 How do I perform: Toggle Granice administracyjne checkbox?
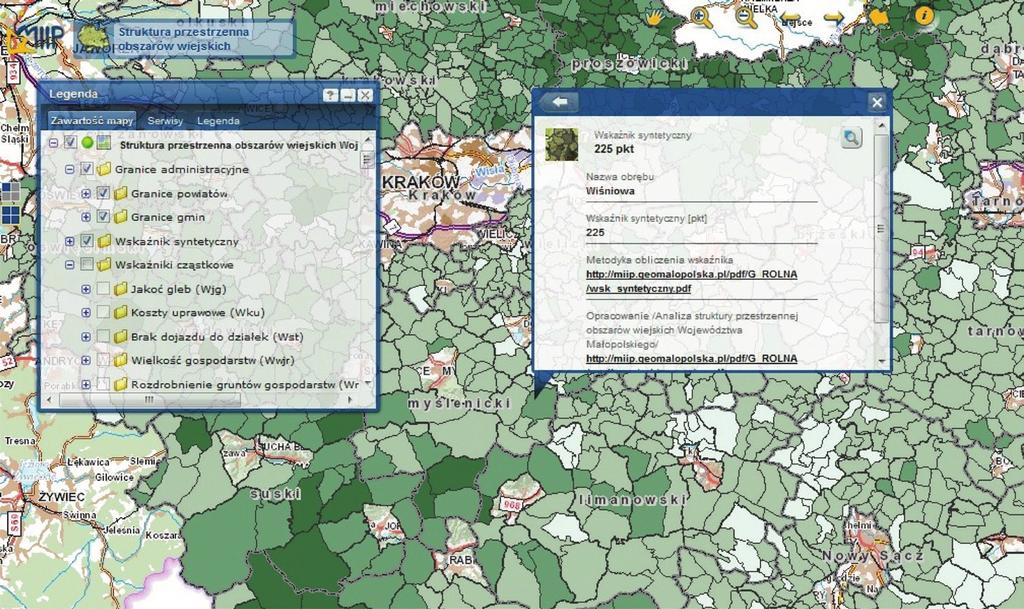coord(86,169)
